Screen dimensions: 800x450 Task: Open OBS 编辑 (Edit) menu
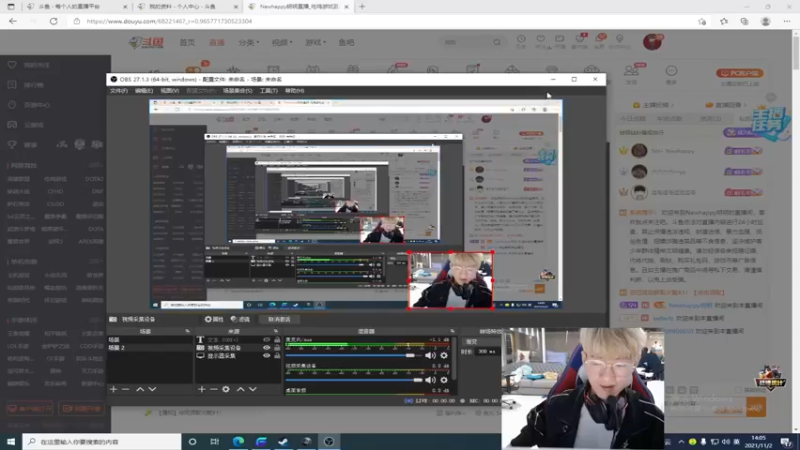[144, 91]
